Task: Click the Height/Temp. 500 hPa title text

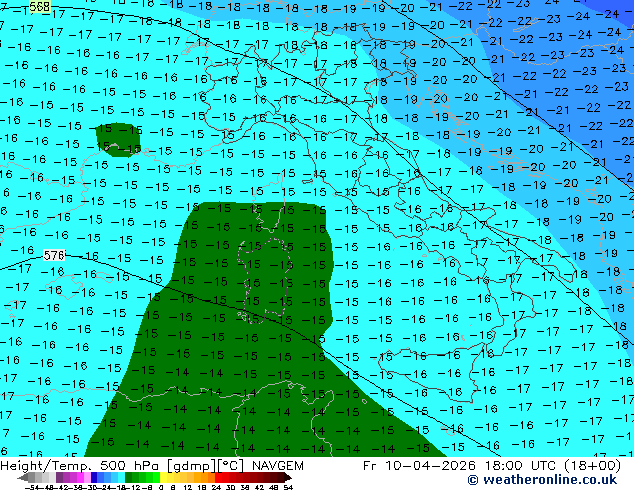Action: click(81, 466)
